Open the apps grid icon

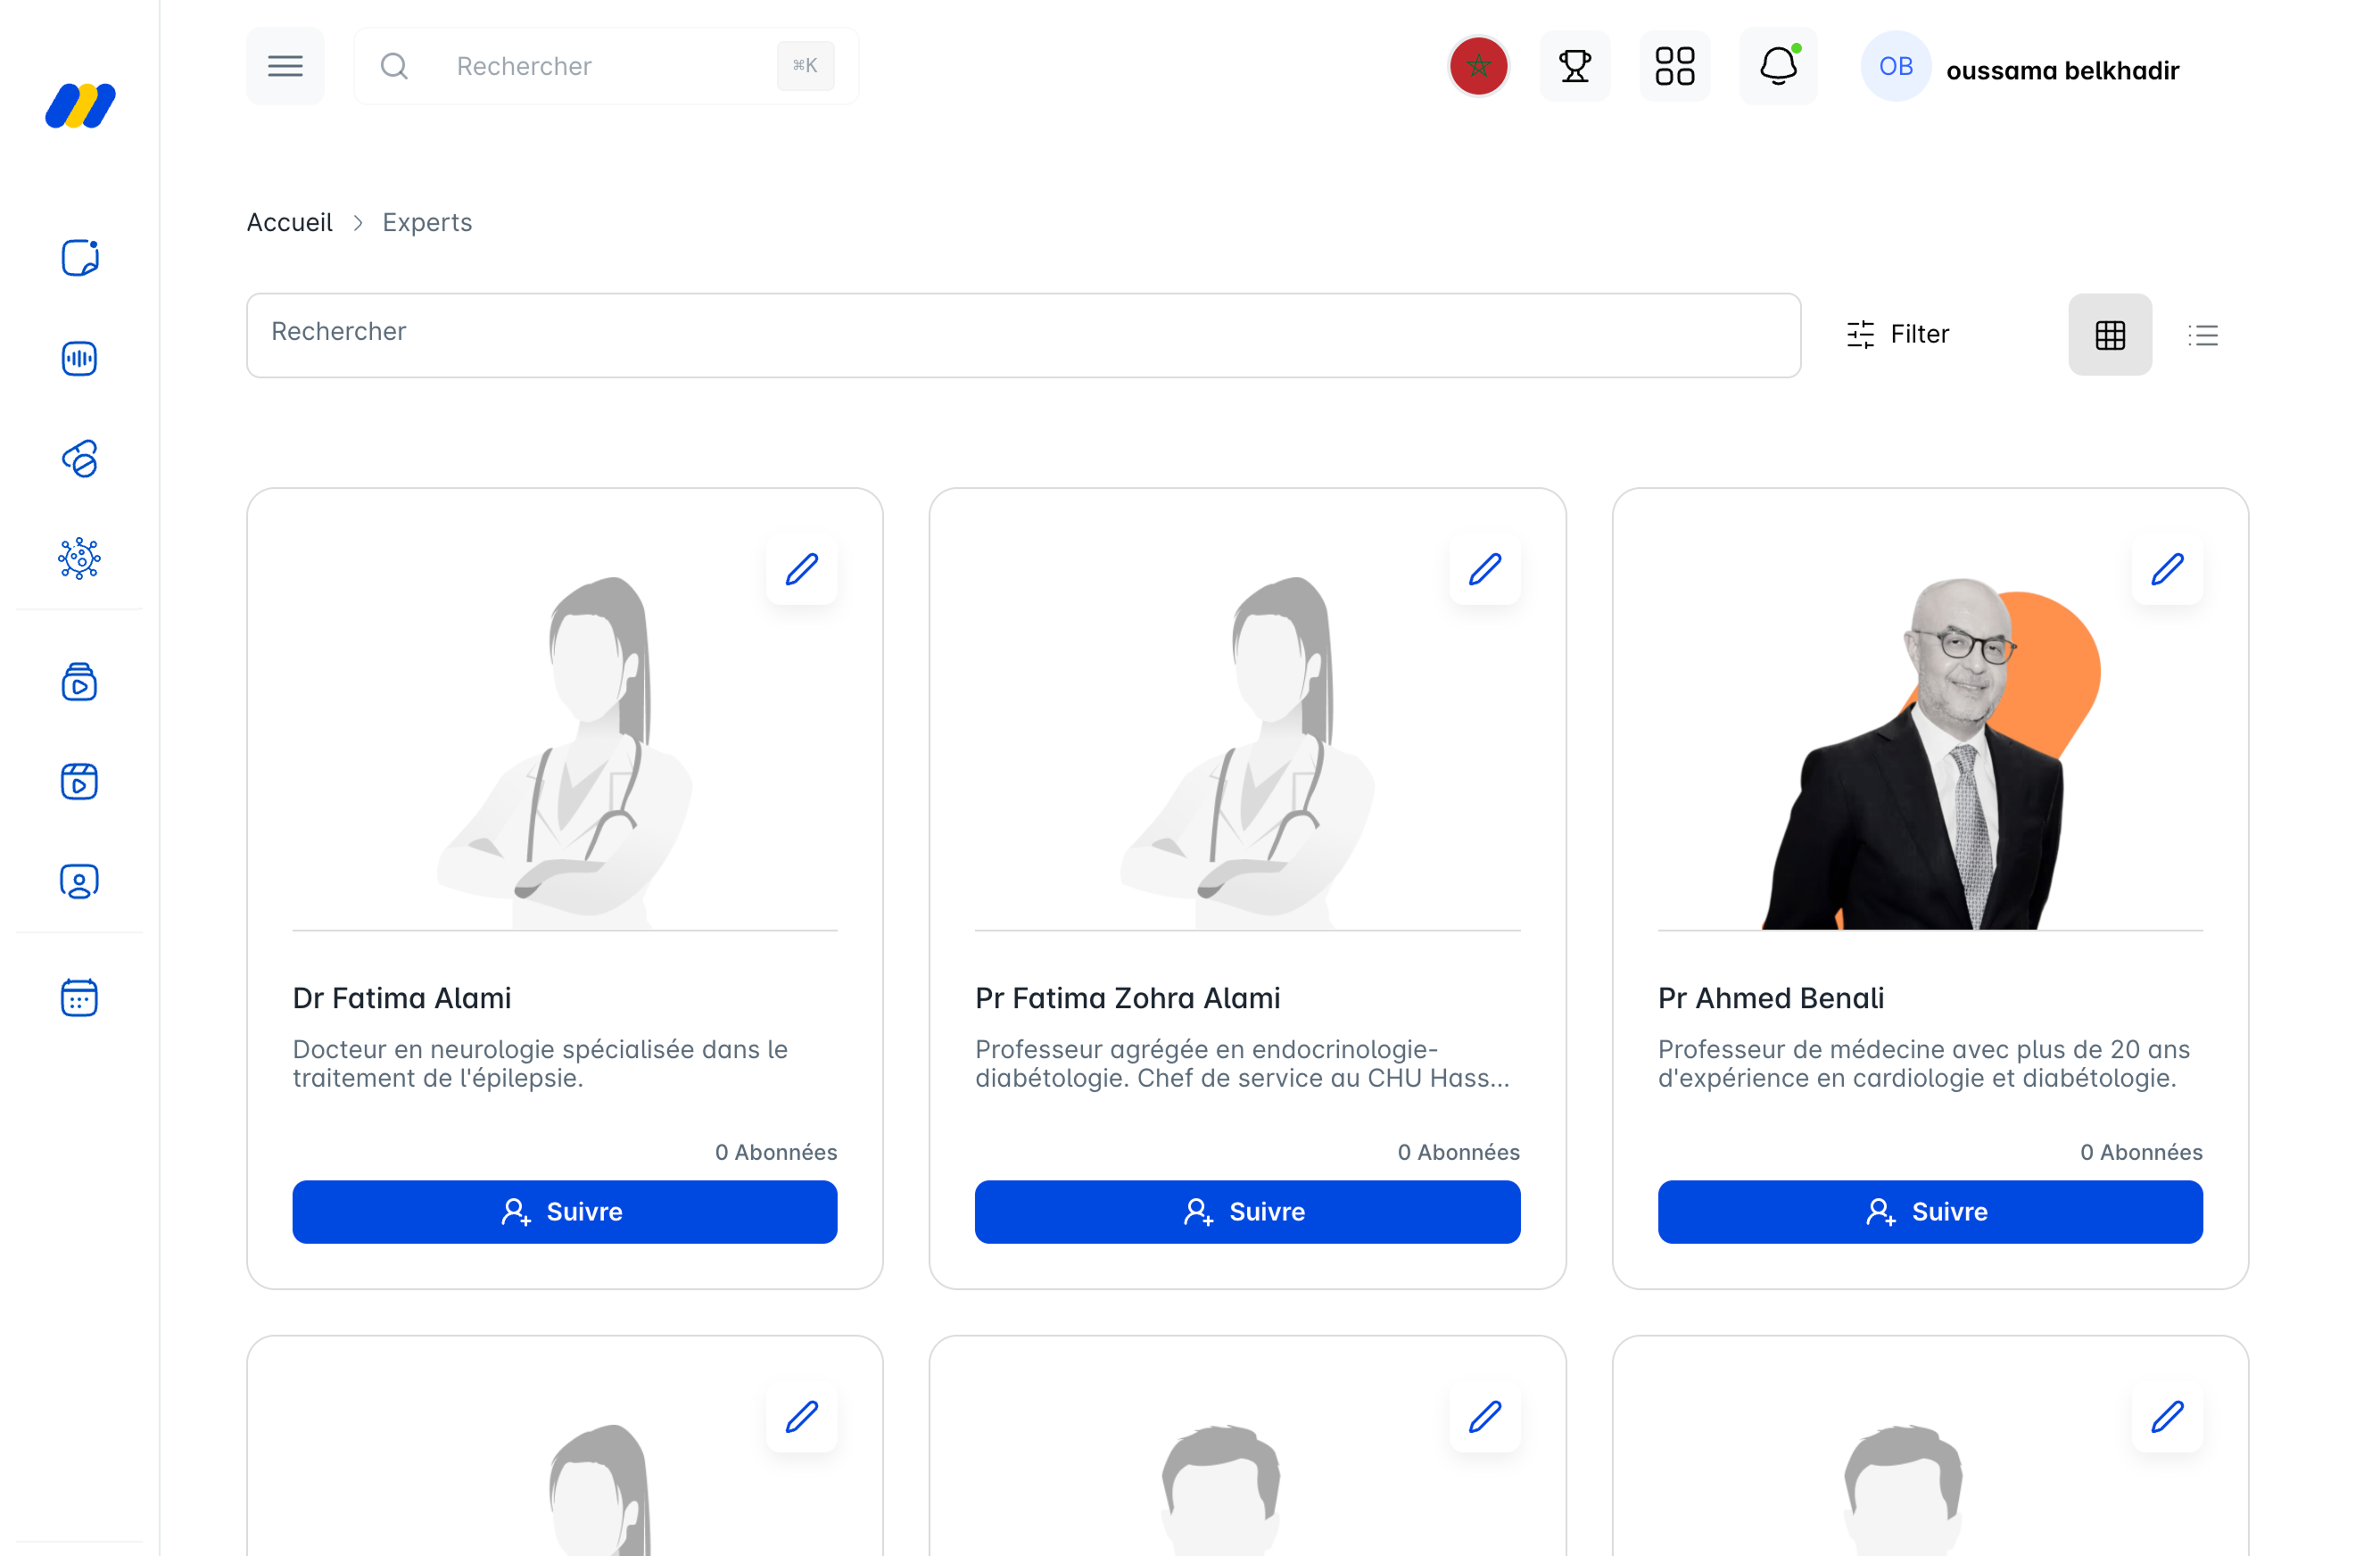click(x=1674, y=66)
